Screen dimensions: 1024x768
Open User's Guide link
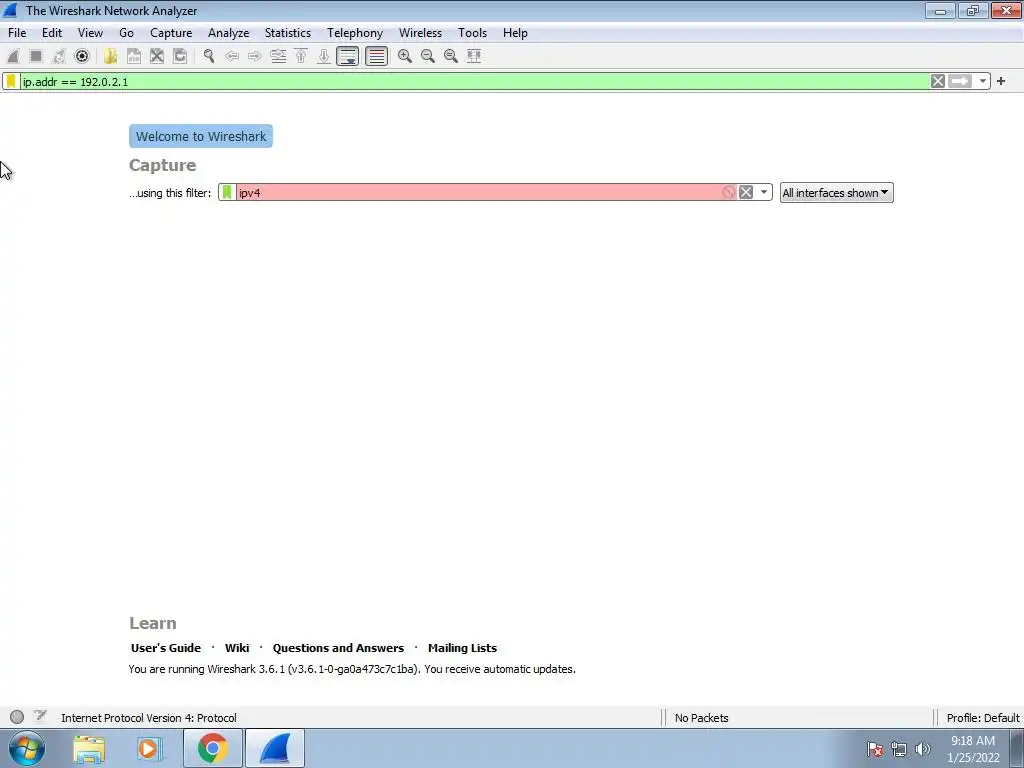[166, 648]
